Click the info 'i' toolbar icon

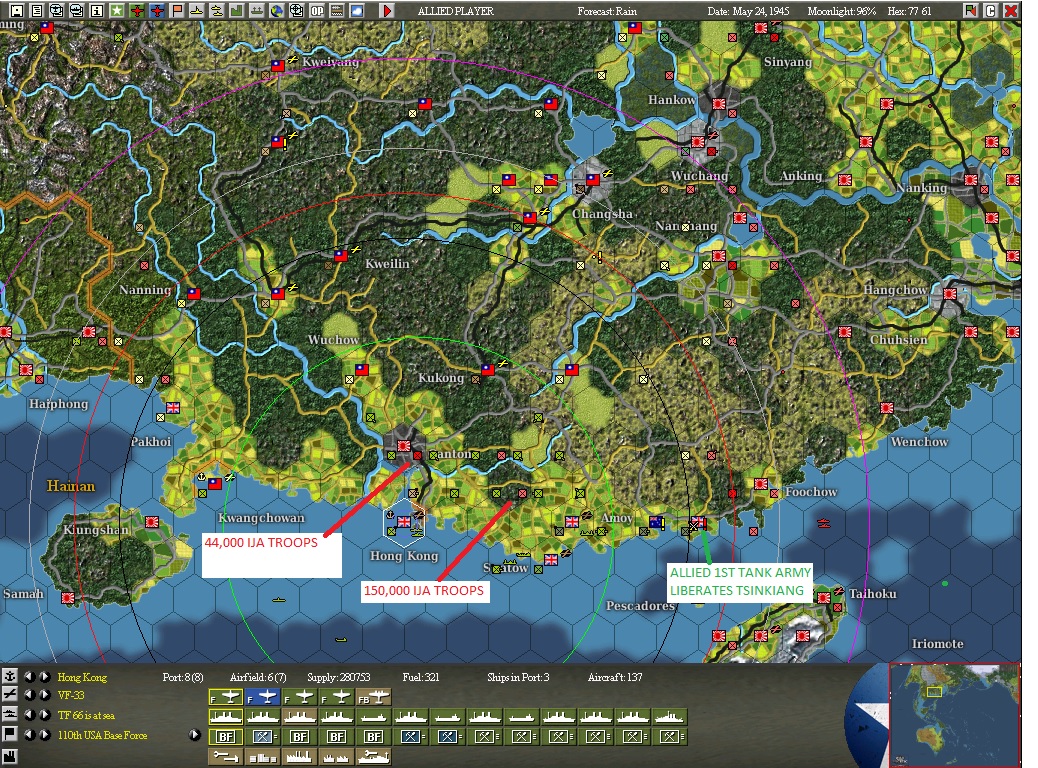[97, 11]
